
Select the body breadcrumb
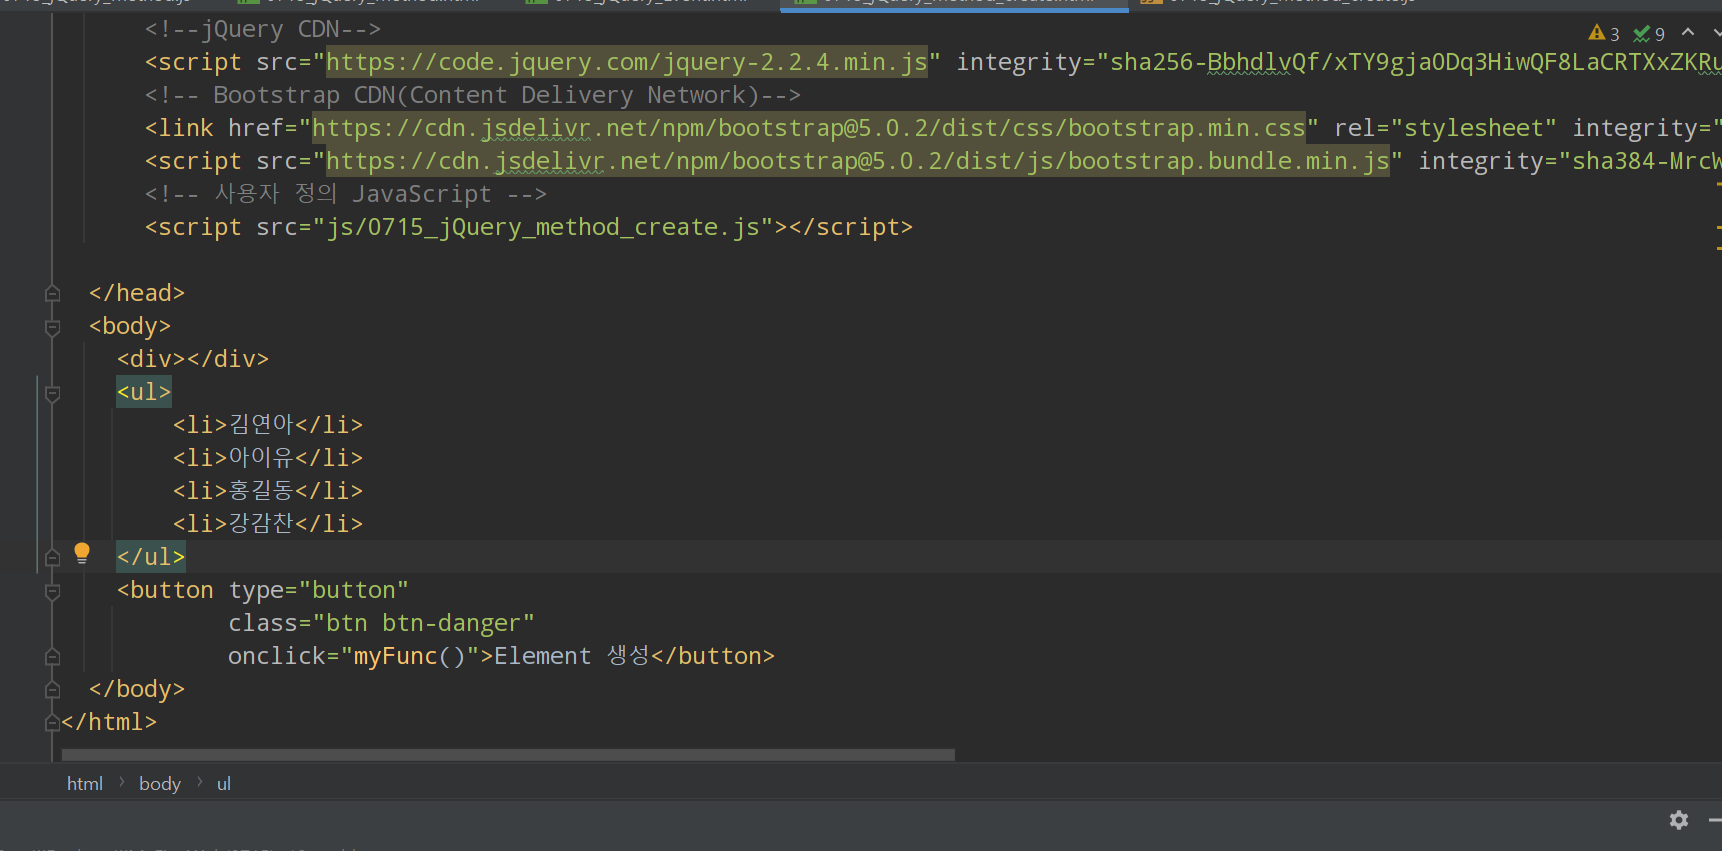160,784
